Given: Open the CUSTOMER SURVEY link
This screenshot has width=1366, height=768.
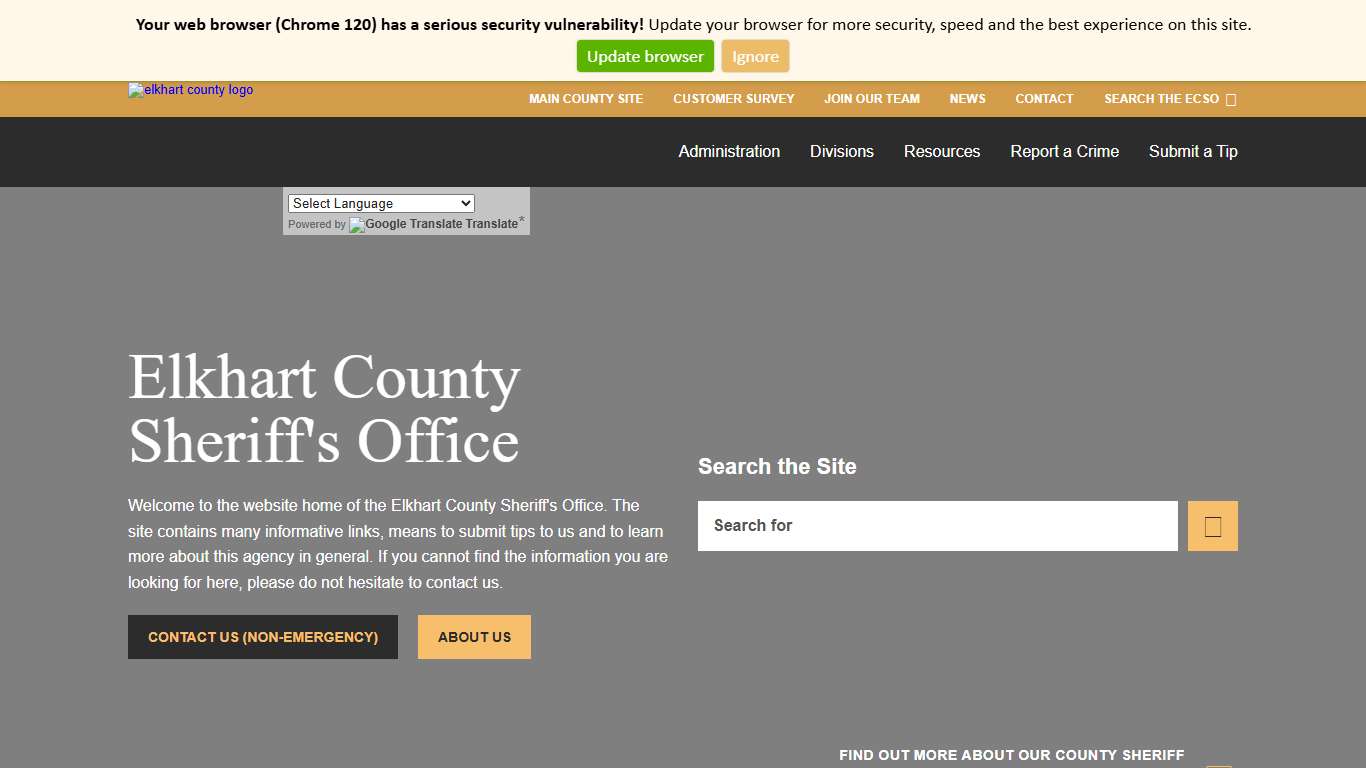Looking at the screenshot, I should coord(733,99).
